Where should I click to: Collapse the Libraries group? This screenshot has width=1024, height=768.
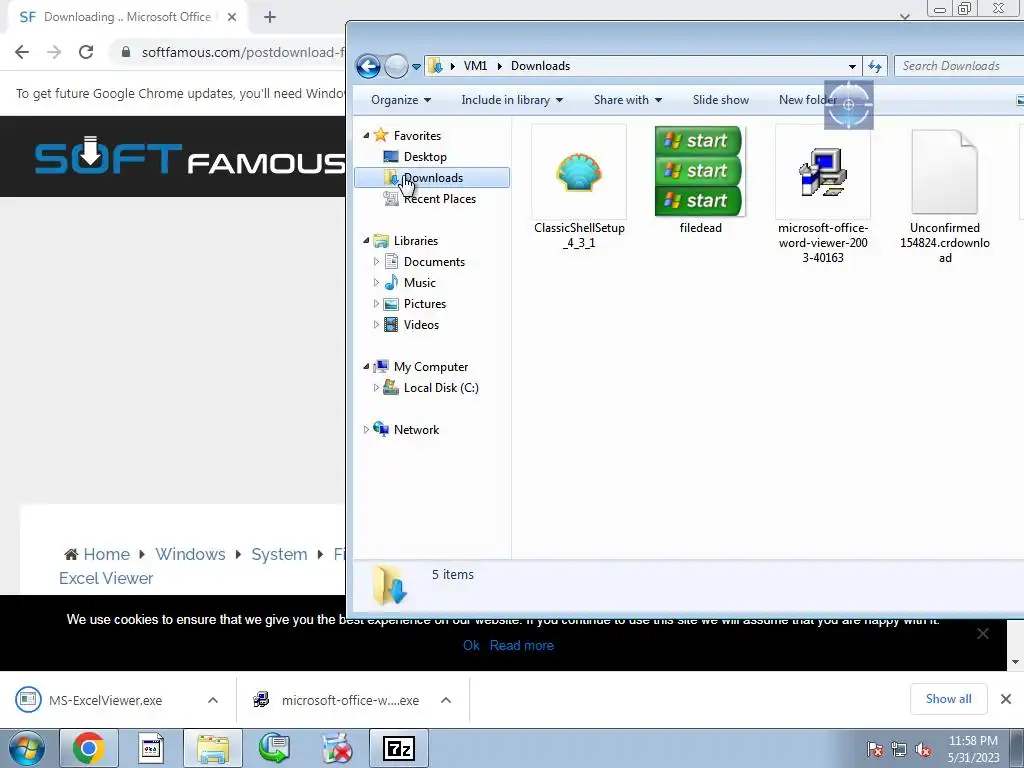(366, 240)
